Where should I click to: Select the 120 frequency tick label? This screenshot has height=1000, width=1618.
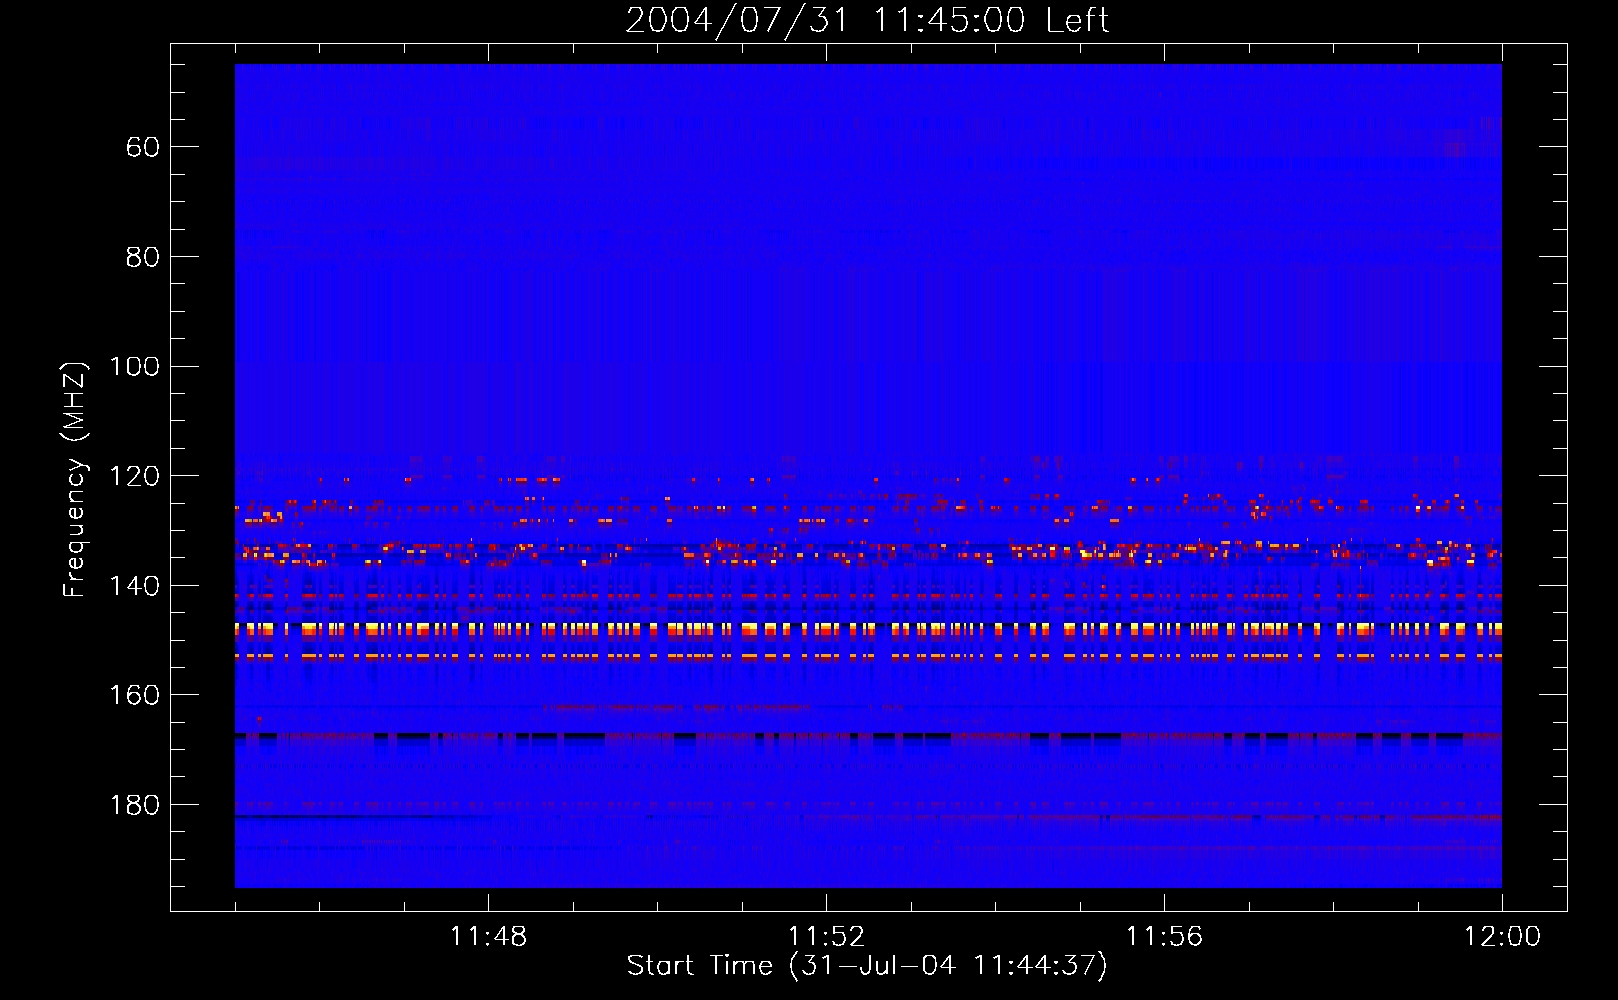pyautogui.click(x=135, y=477)
